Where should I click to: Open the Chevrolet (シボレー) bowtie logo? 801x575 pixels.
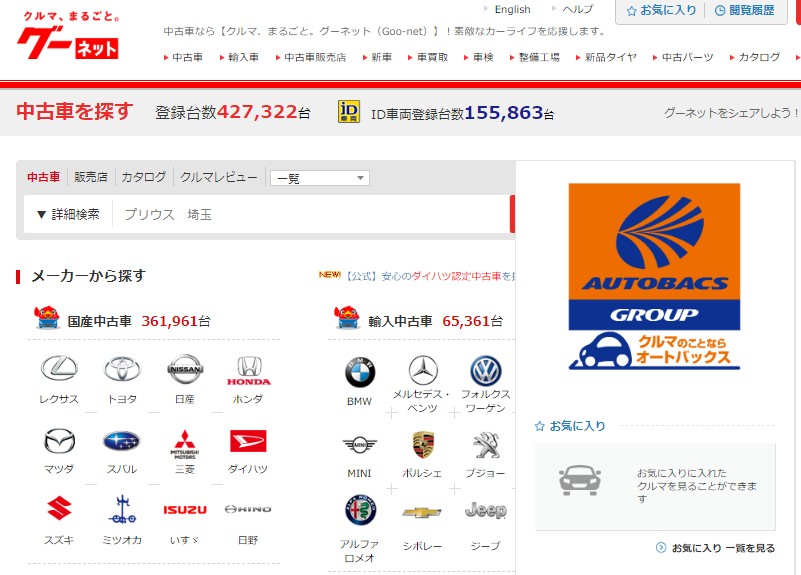[x=422, y=512]
